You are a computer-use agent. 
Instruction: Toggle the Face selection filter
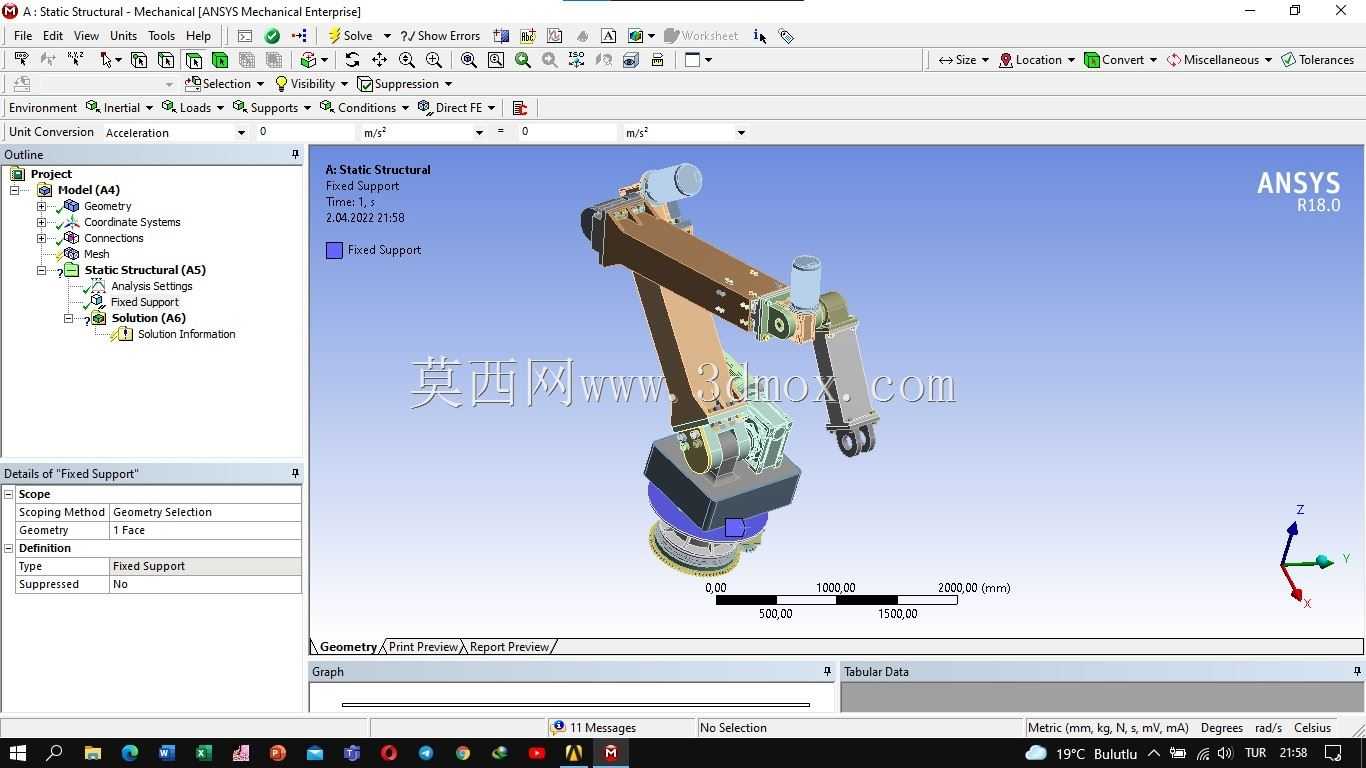(193, 60)
